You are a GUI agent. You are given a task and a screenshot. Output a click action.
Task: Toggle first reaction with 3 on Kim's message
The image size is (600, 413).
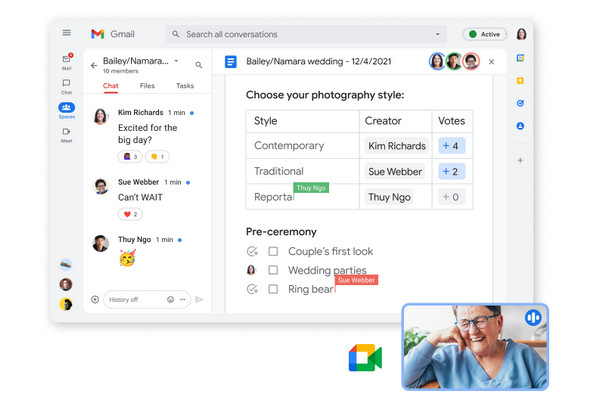tap(130, 157)
